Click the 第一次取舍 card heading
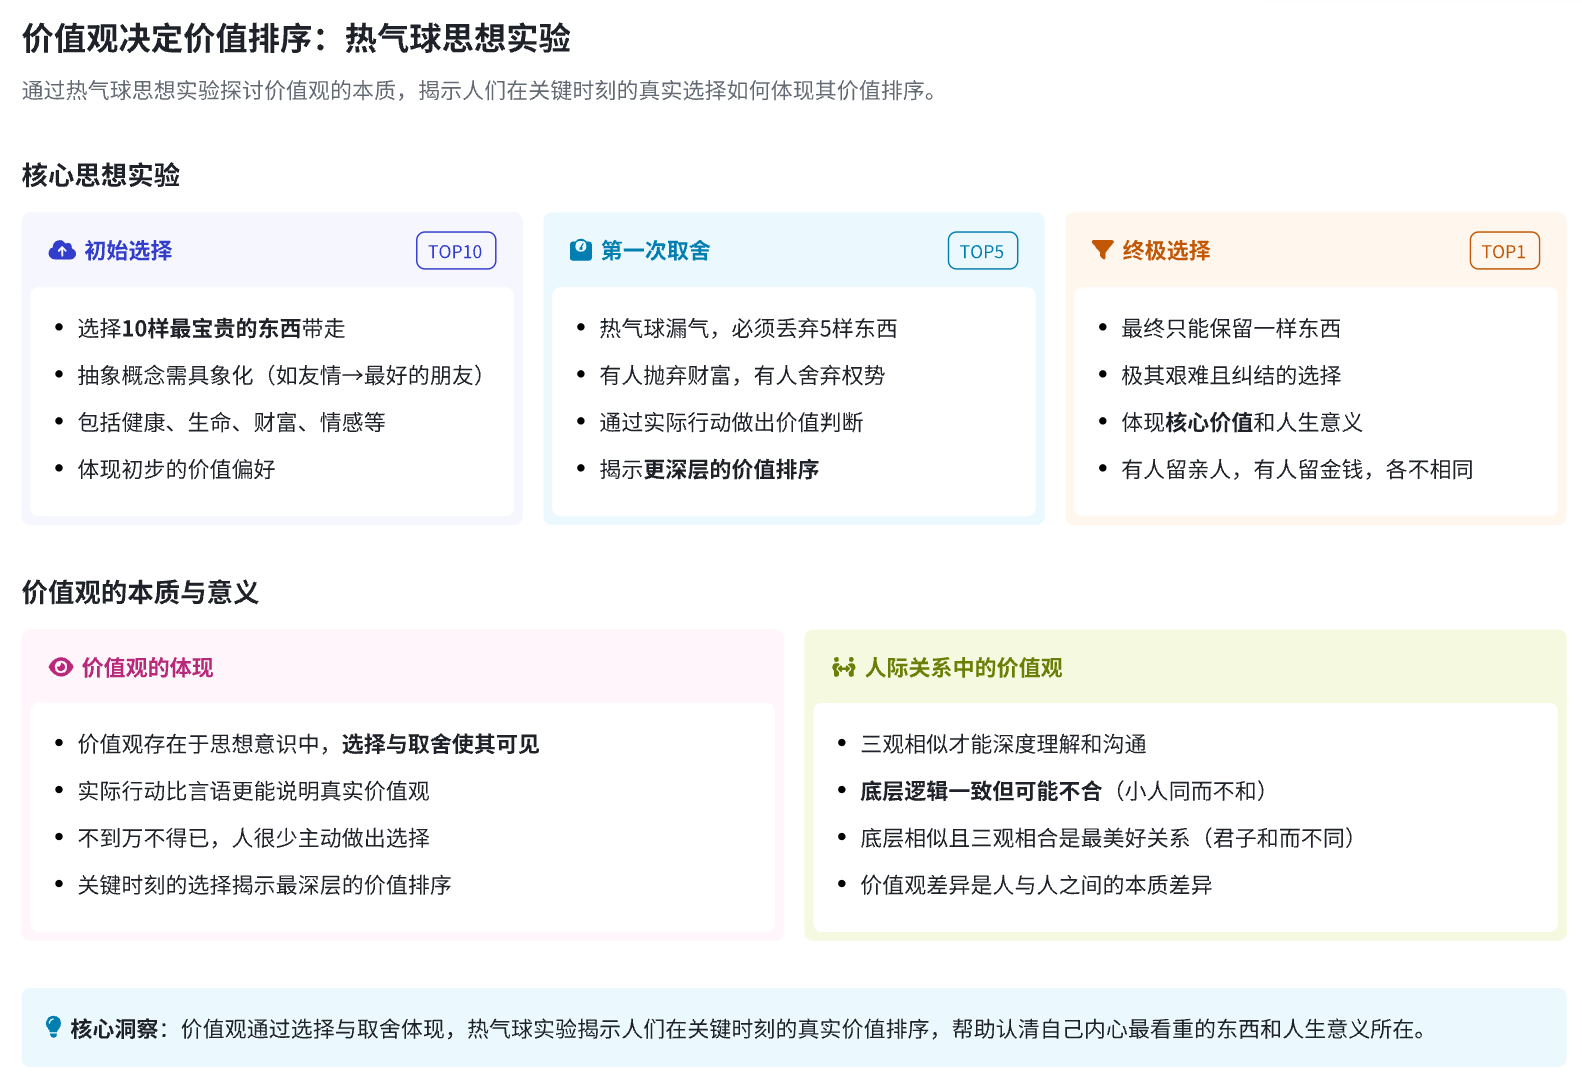1582x1082 pixels. click(655, 250)
